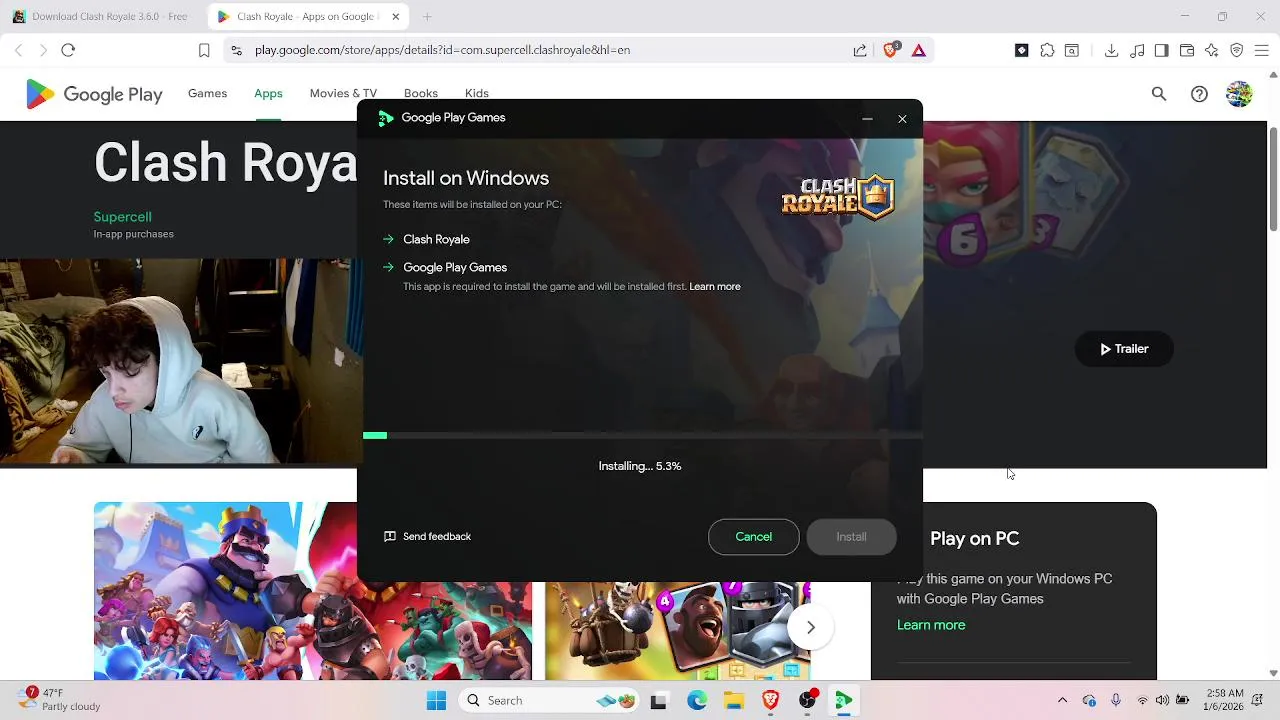This screenshot has width=1280, height=720.
Task: Close the Google Play Games installer dialog
Action: pyautogui.click(x=902, y=119)
